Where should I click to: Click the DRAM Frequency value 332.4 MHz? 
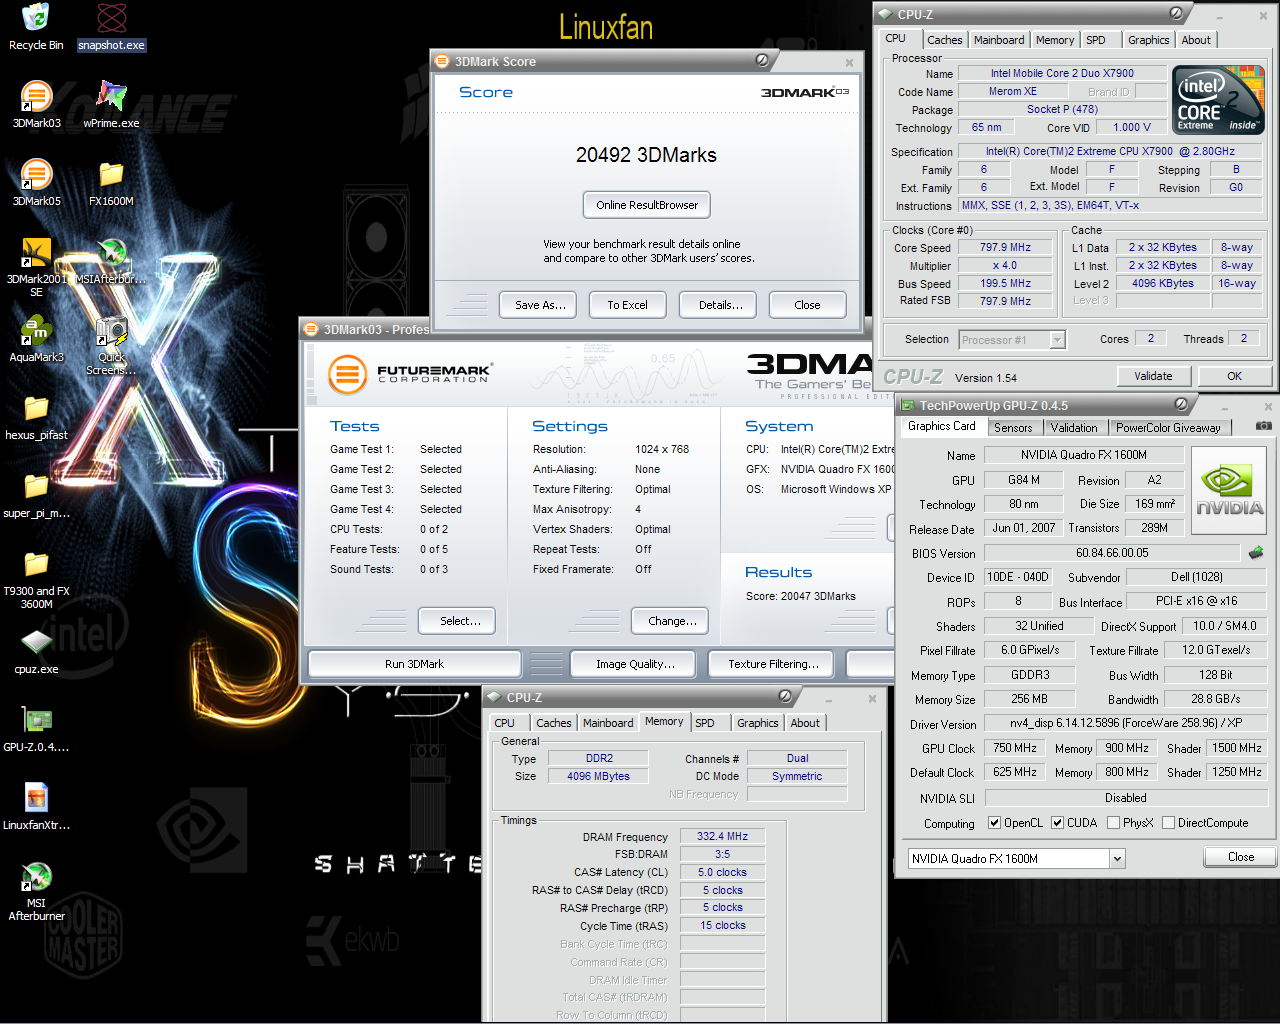pos(722,837)
